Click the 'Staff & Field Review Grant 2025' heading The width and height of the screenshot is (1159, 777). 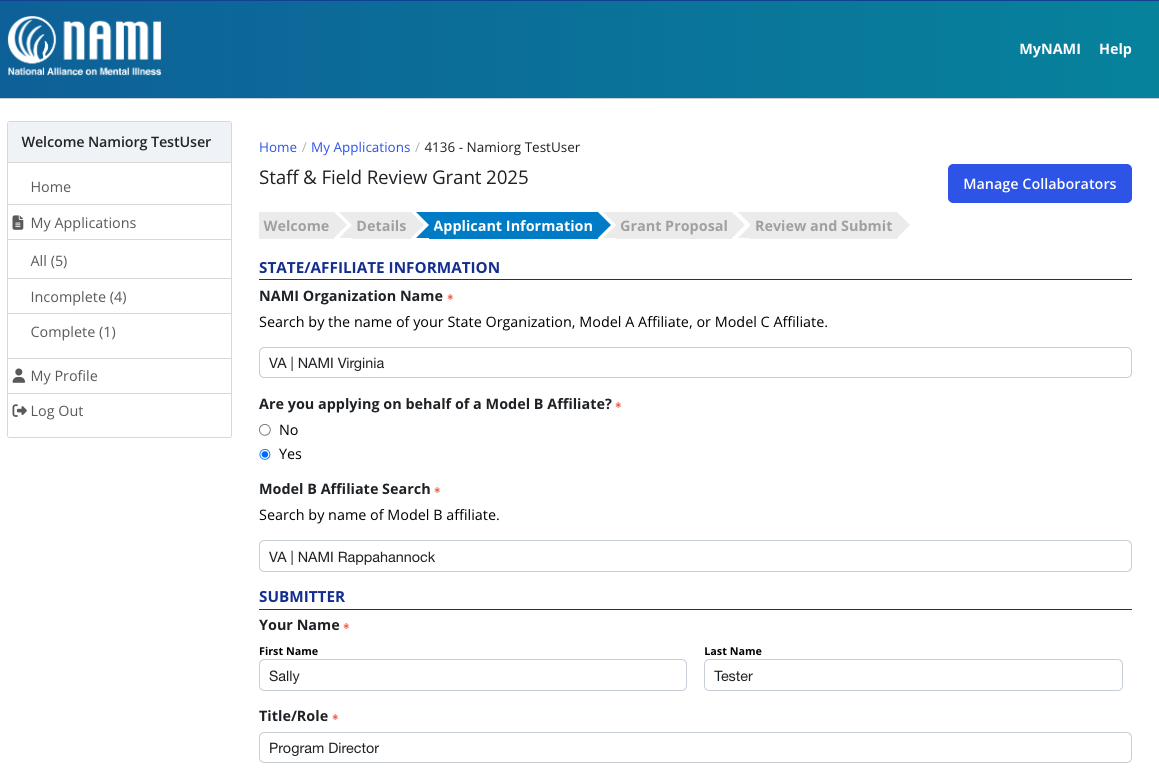pos(394,177)
